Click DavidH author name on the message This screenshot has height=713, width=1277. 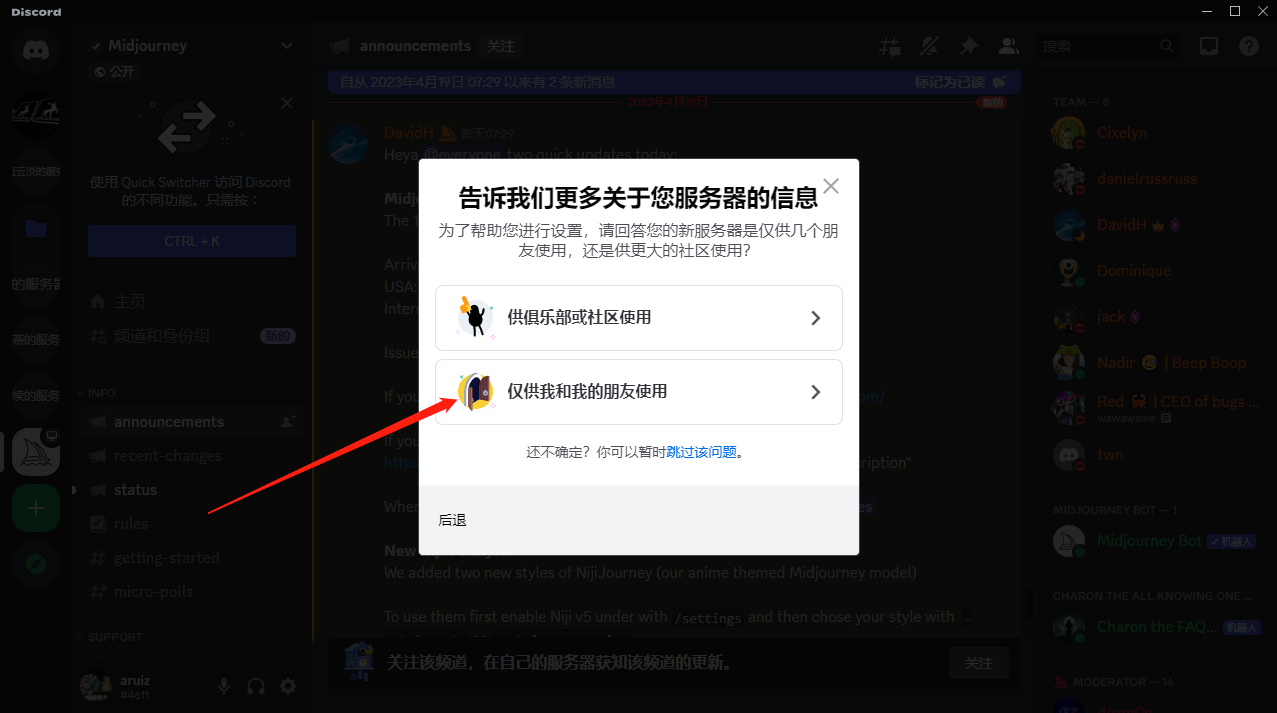point(409,133)
